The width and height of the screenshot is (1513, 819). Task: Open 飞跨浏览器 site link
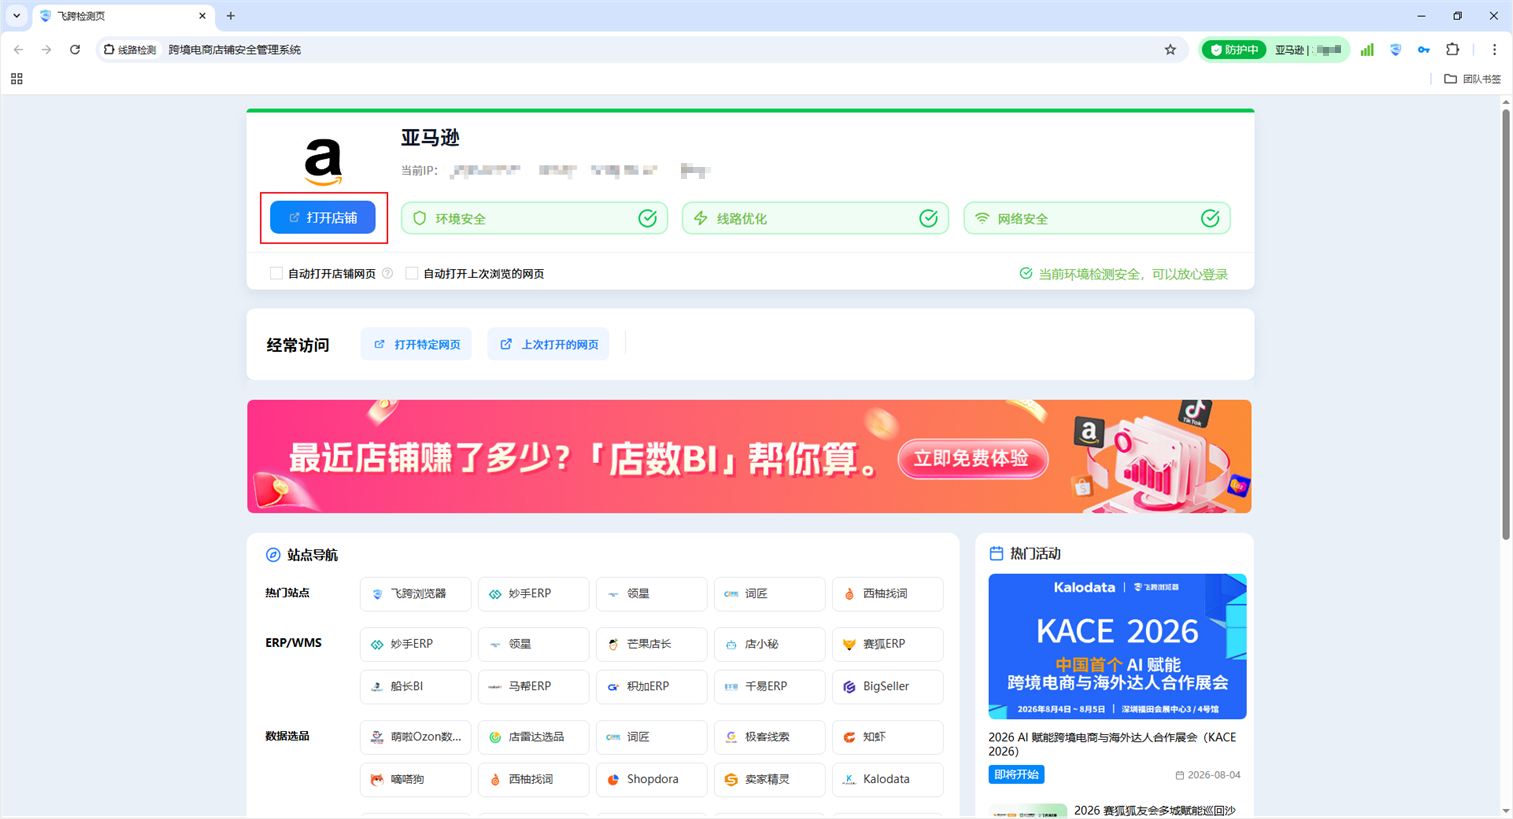click(x=415, y=594)
